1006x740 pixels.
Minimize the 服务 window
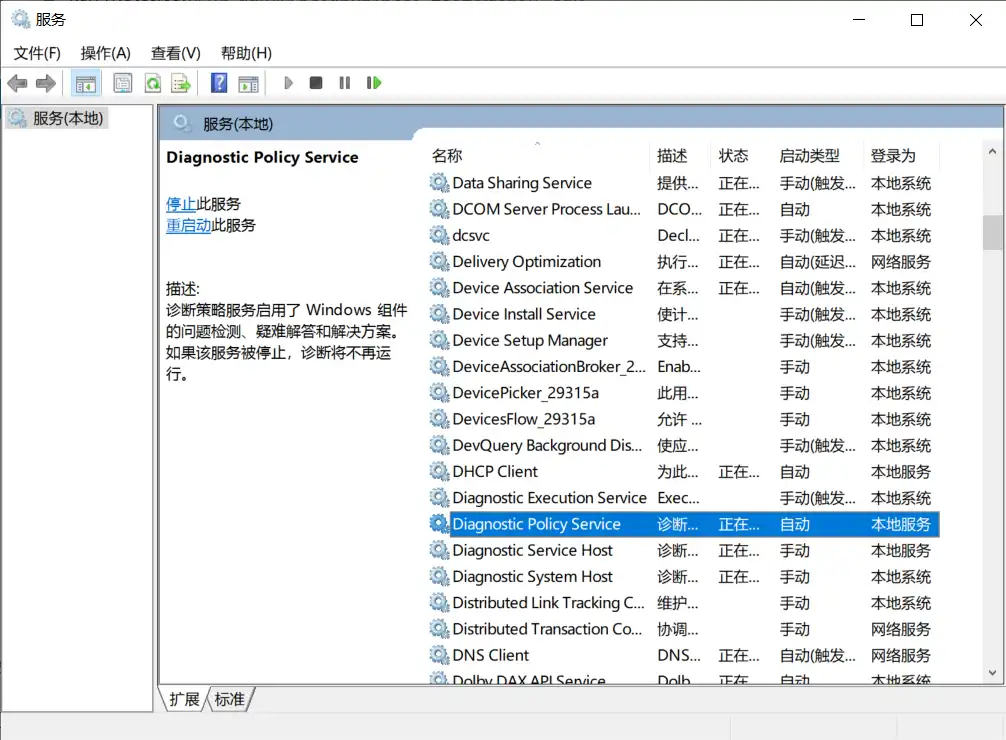[x=859, y=20]
